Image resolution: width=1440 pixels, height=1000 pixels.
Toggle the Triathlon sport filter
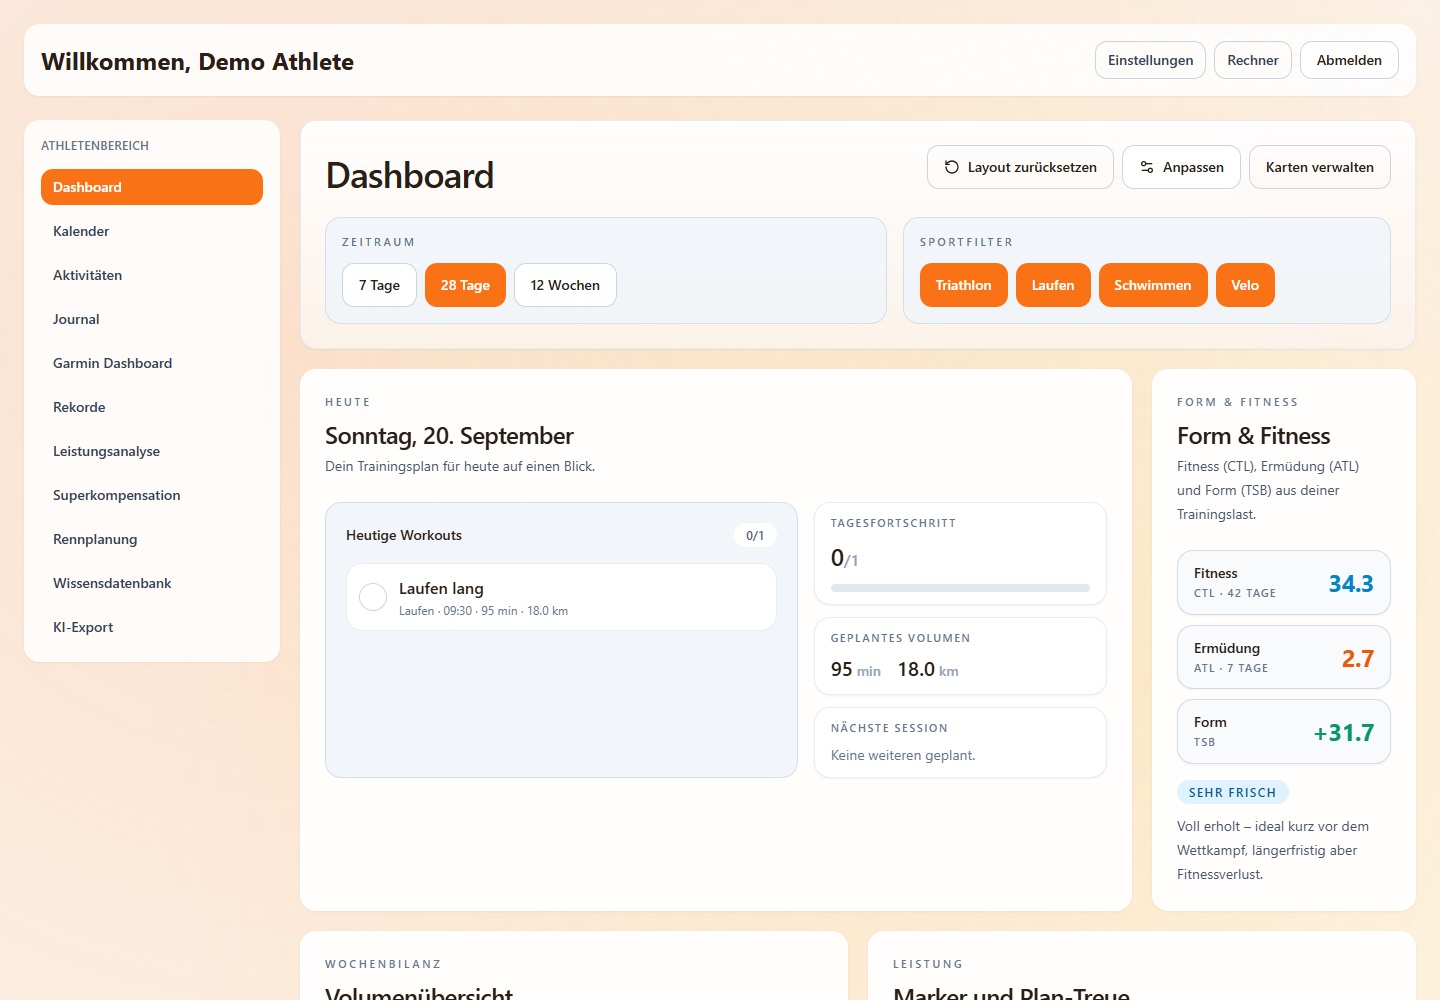point(963,285)
